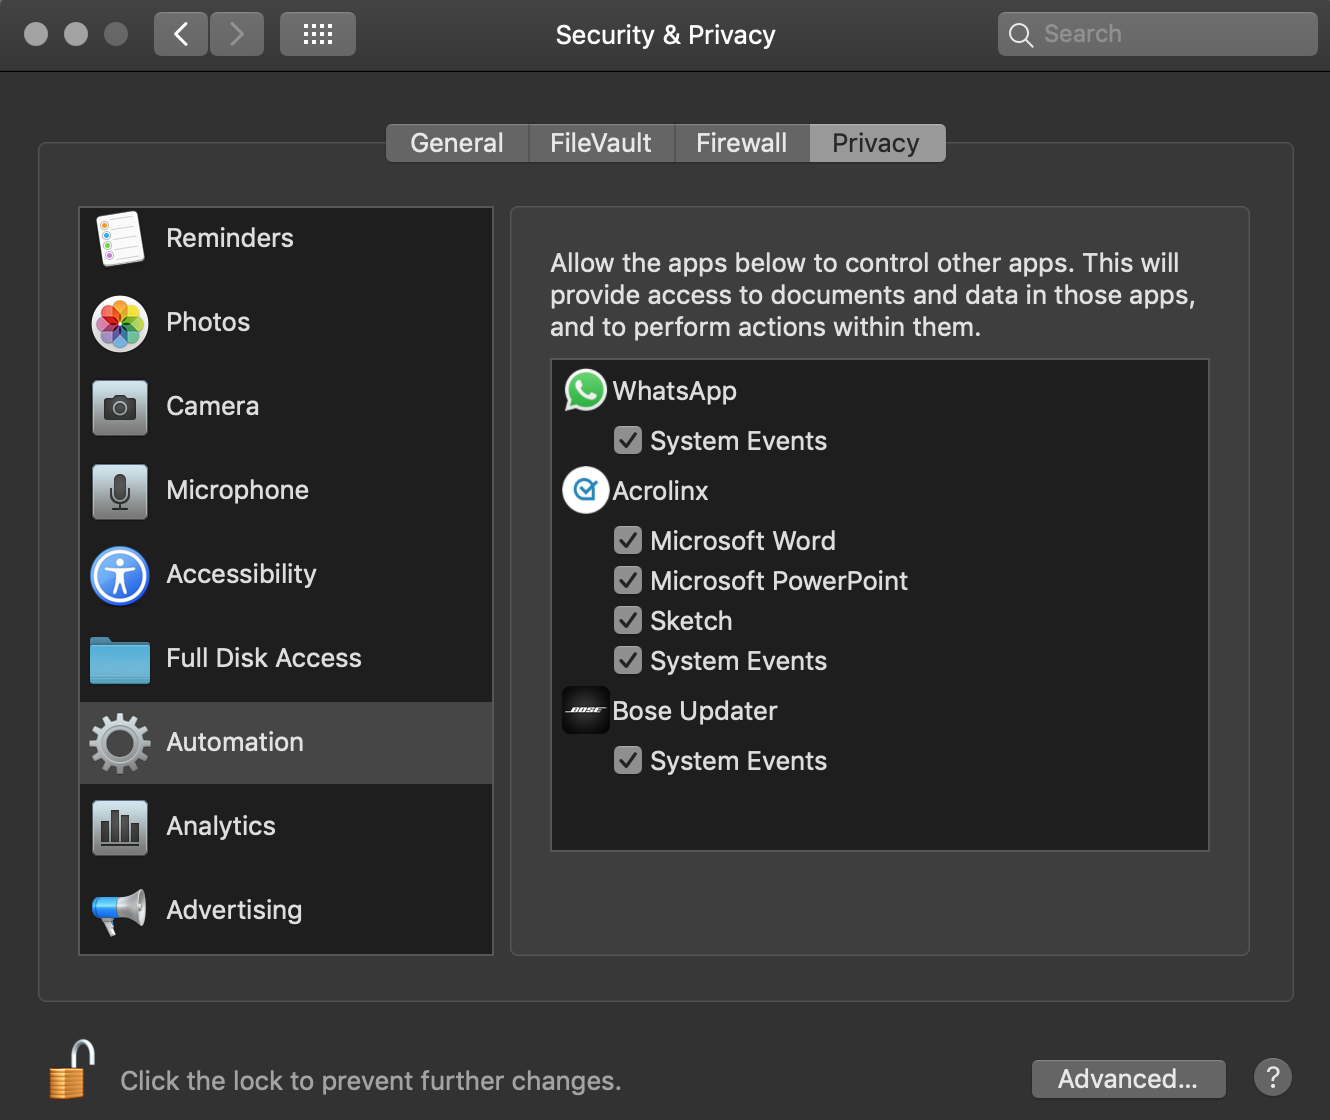Open the Advanced... settings button
Screen dimensions: 1330x1120
pos(1128,1079)
